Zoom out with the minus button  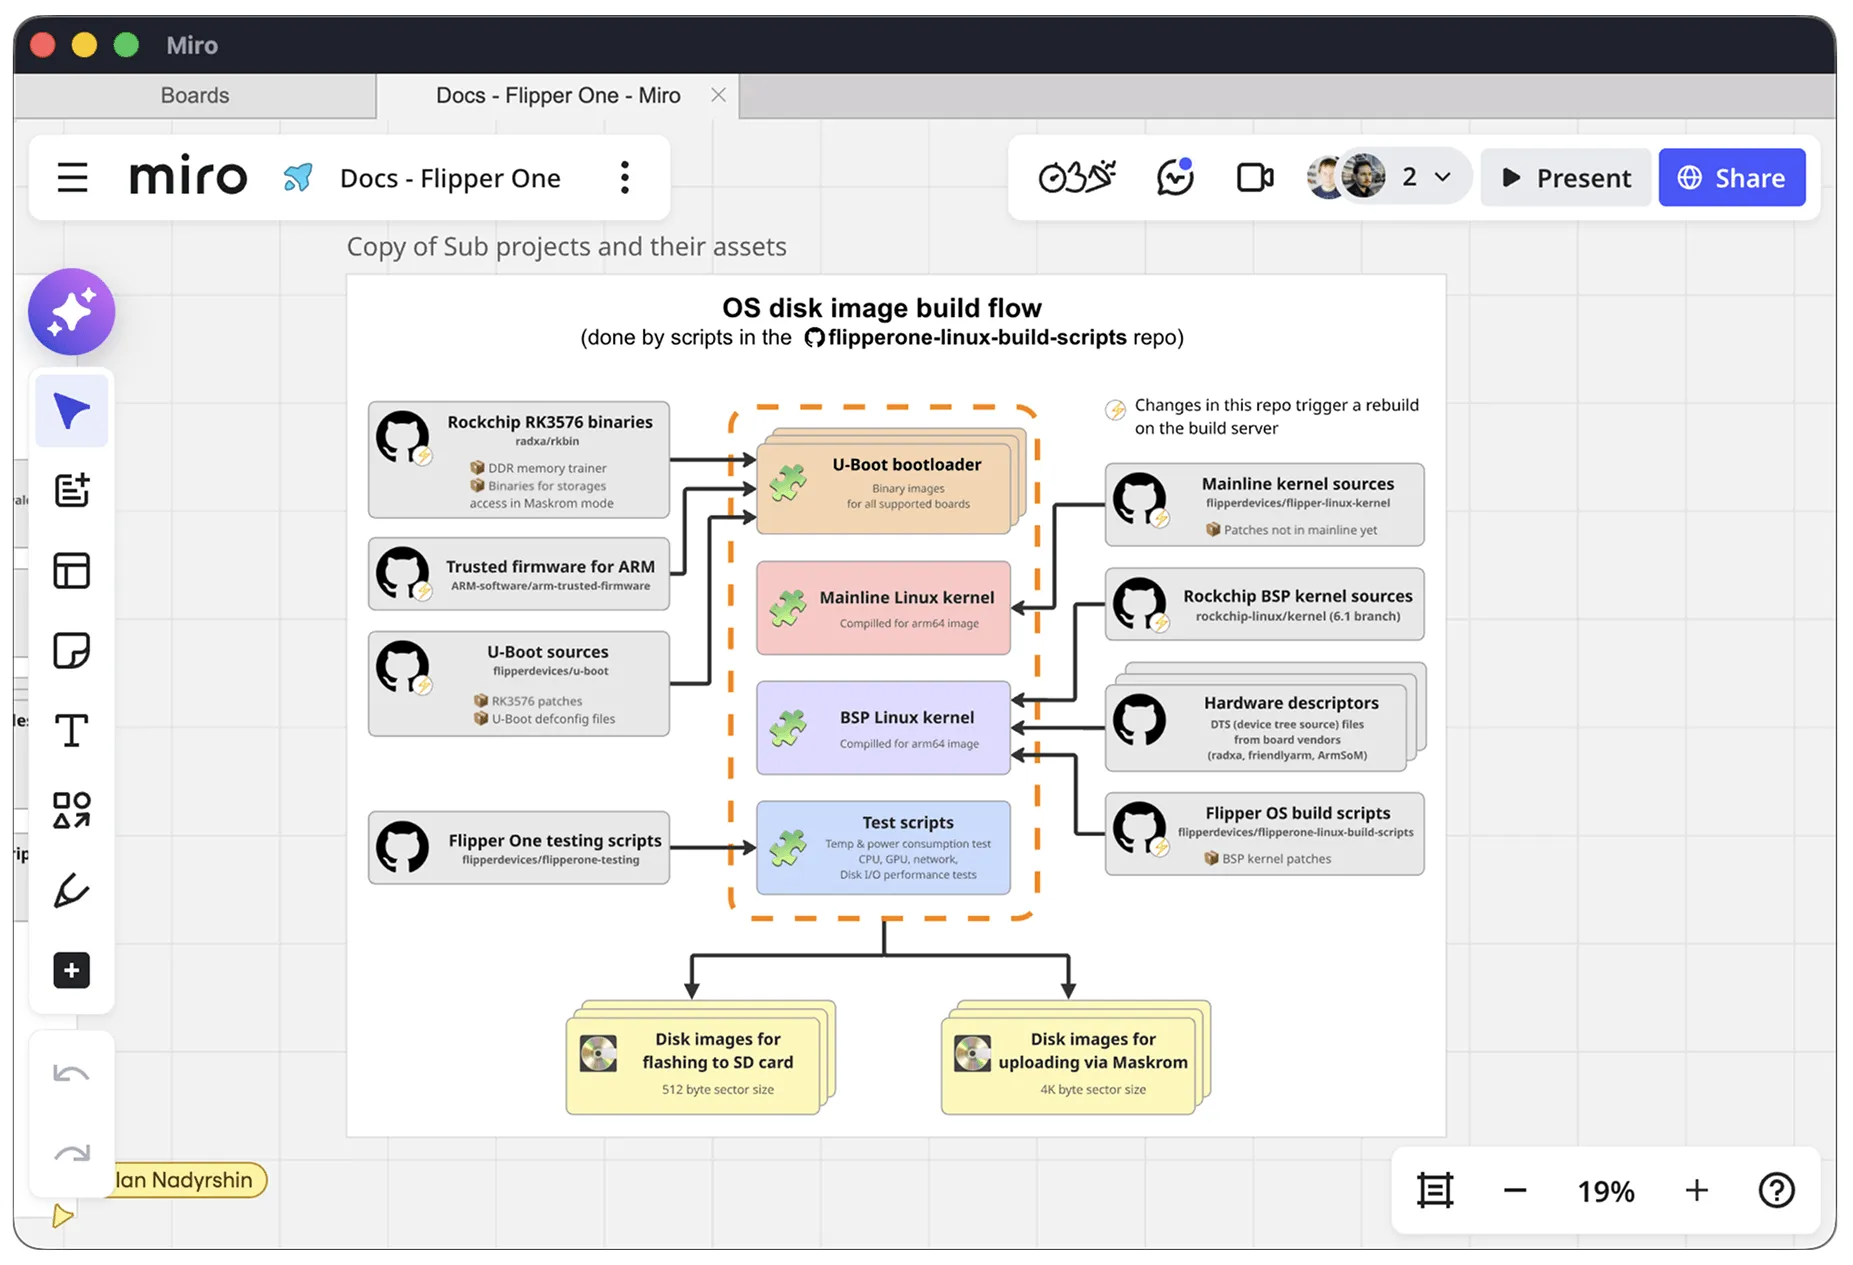(x=1515, y=1190)
